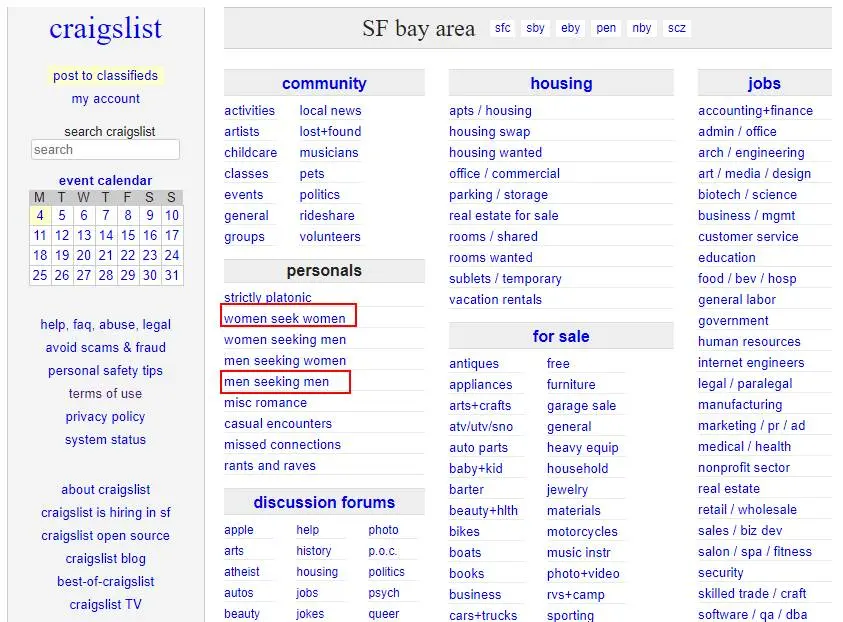
Task: Open the psych forum
Action: coord(384,593)
